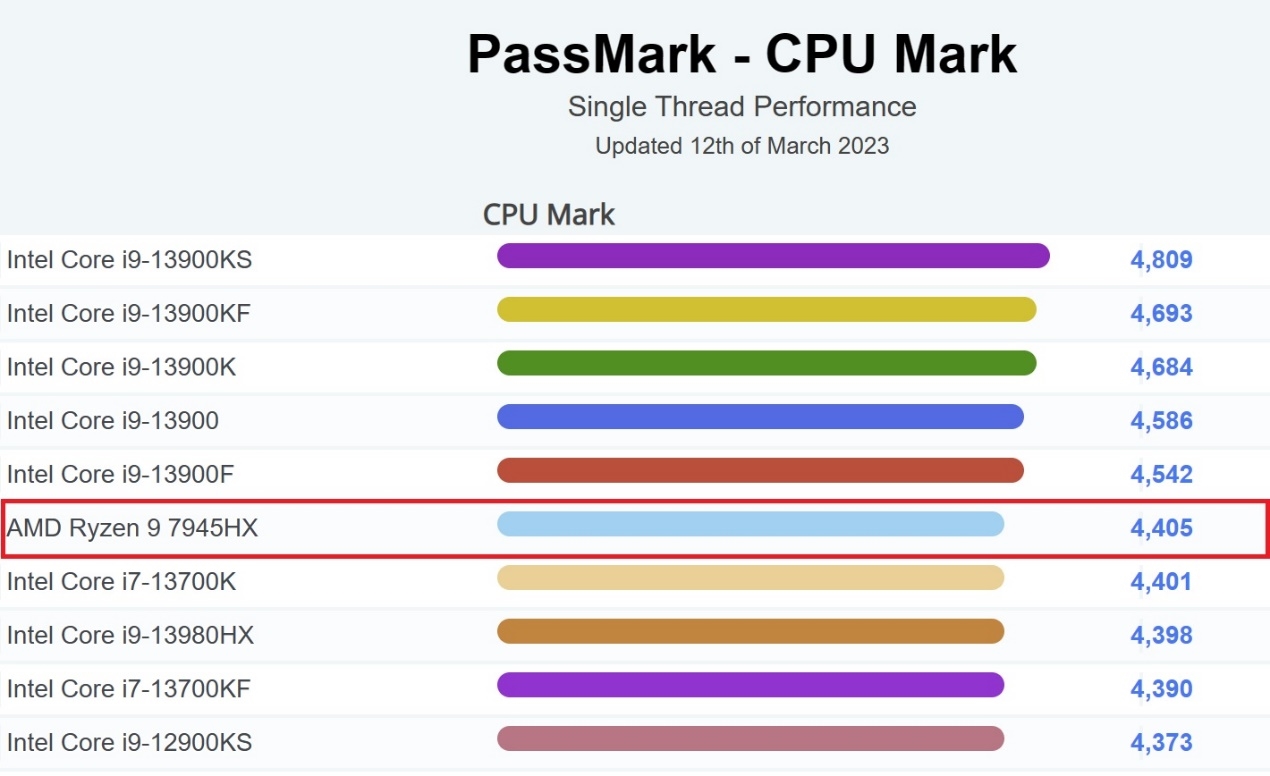Open the Intel Core i9-13900KS link
The image size is (1270, 776).
(129, 260)
